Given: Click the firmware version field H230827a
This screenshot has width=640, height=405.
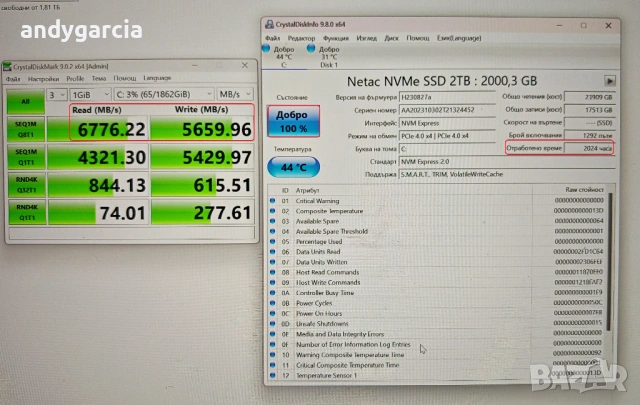Looking at the screenshot, I should pos(447,97).
